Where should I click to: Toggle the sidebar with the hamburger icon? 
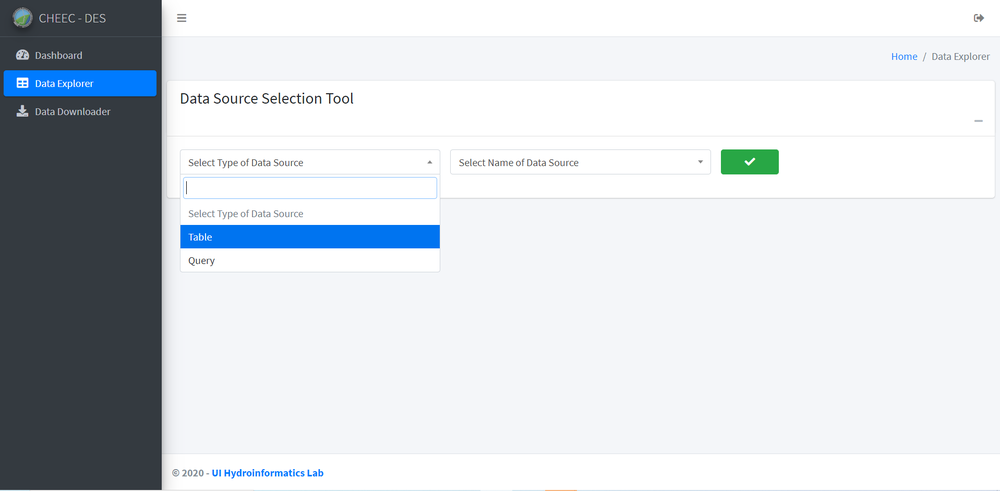(x=181, y=18)
